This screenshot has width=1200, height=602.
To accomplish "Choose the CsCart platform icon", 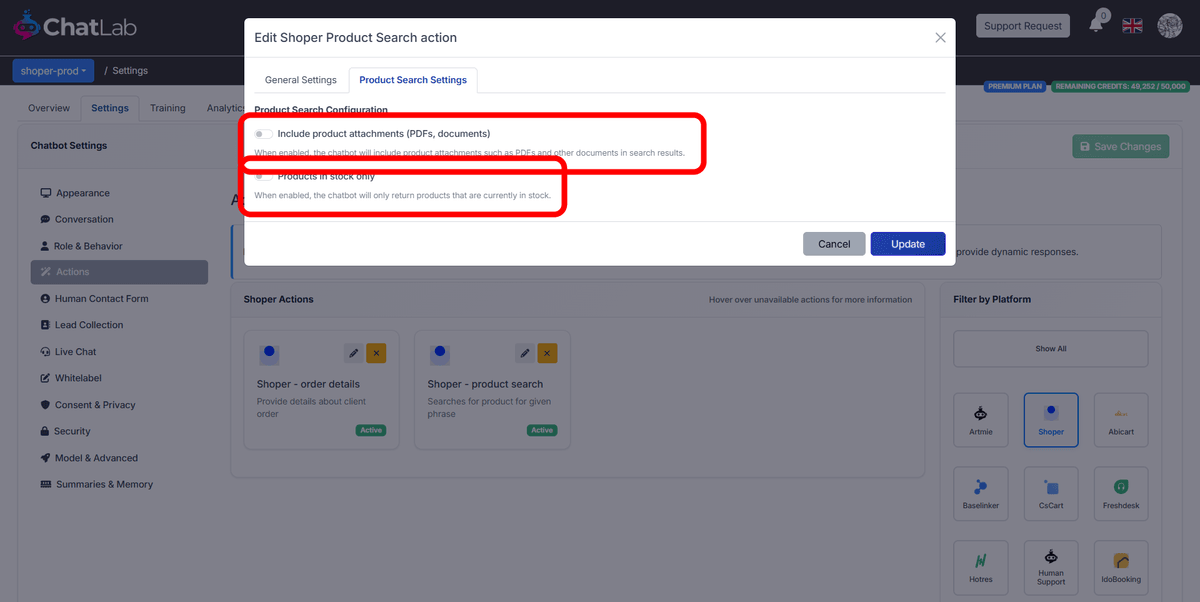I will 1050,493.
